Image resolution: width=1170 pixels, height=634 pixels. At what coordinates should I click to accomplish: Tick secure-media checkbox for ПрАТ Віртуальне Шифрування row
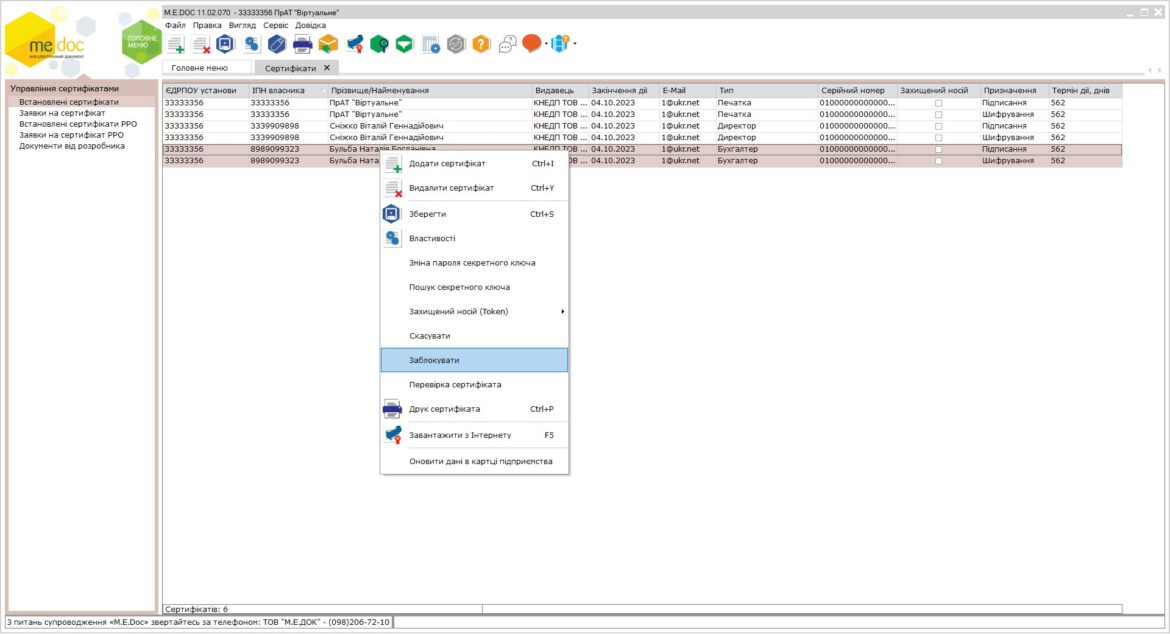point(939,115)
